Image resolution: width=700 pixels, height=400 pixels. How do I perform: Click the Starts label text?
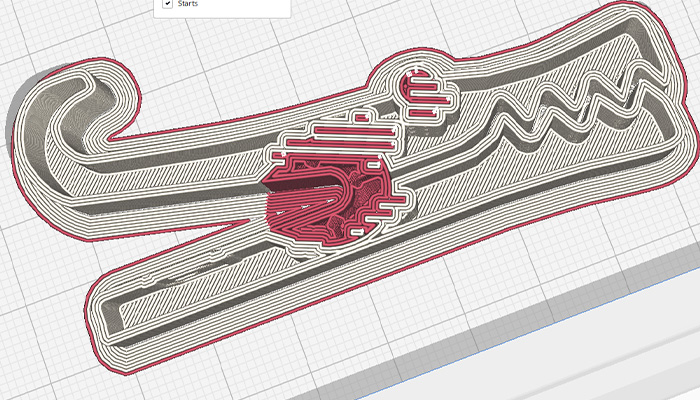tap(188, 4)
